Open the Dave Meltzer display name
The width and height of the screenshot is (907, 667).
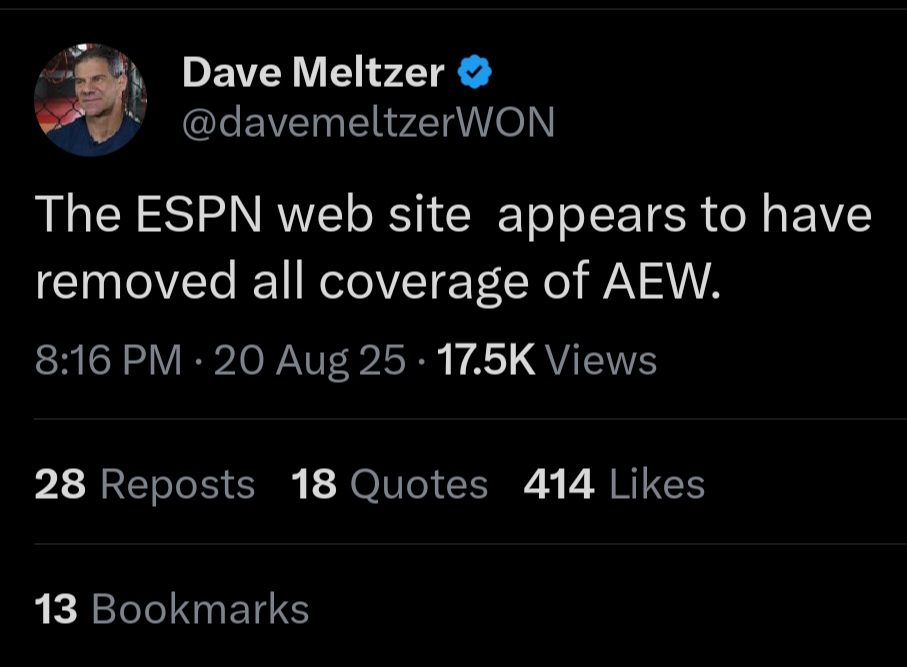pos(313,72)
